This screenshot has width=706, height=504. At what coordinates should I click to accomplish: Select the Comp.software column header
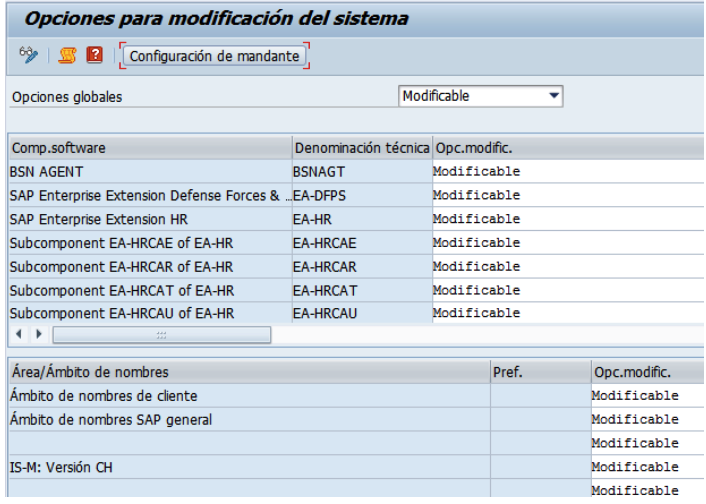[x=150, y=148]
